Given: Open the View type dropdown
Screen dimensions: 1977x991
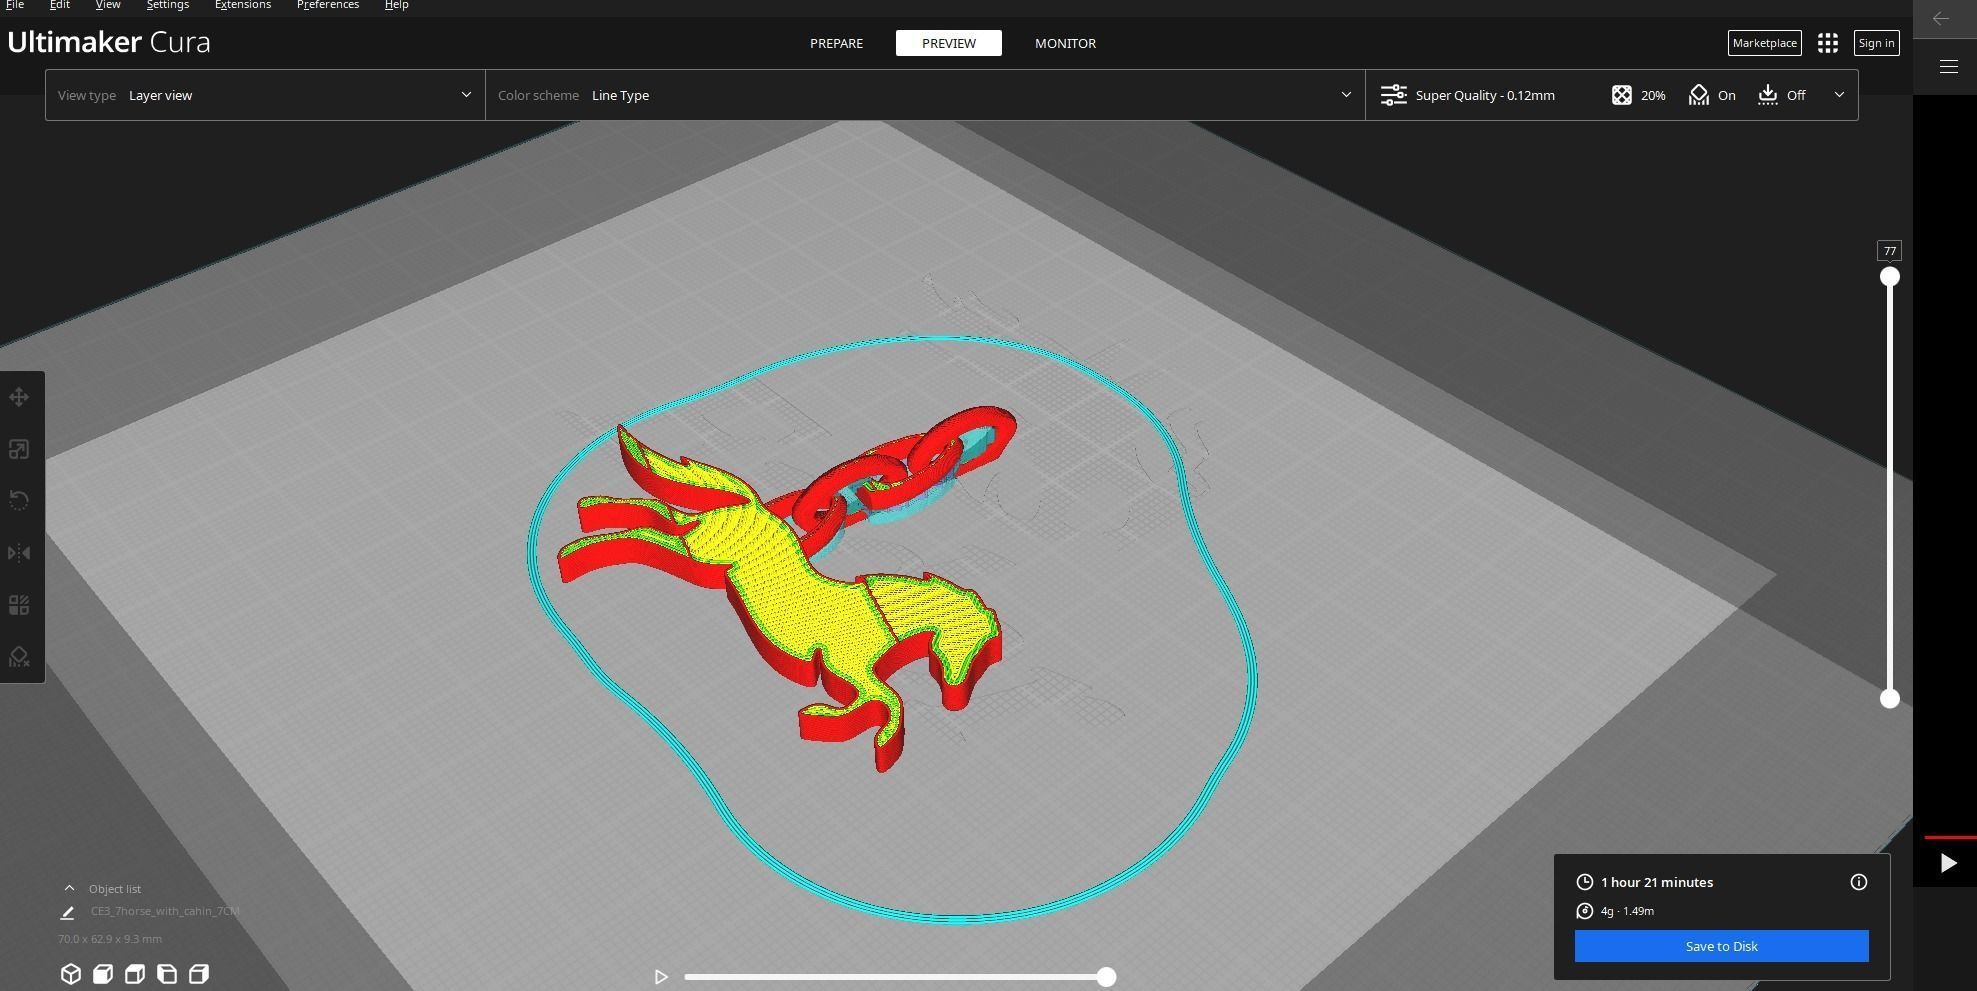Looking at the screenshot, I should (x=265, y=95).
